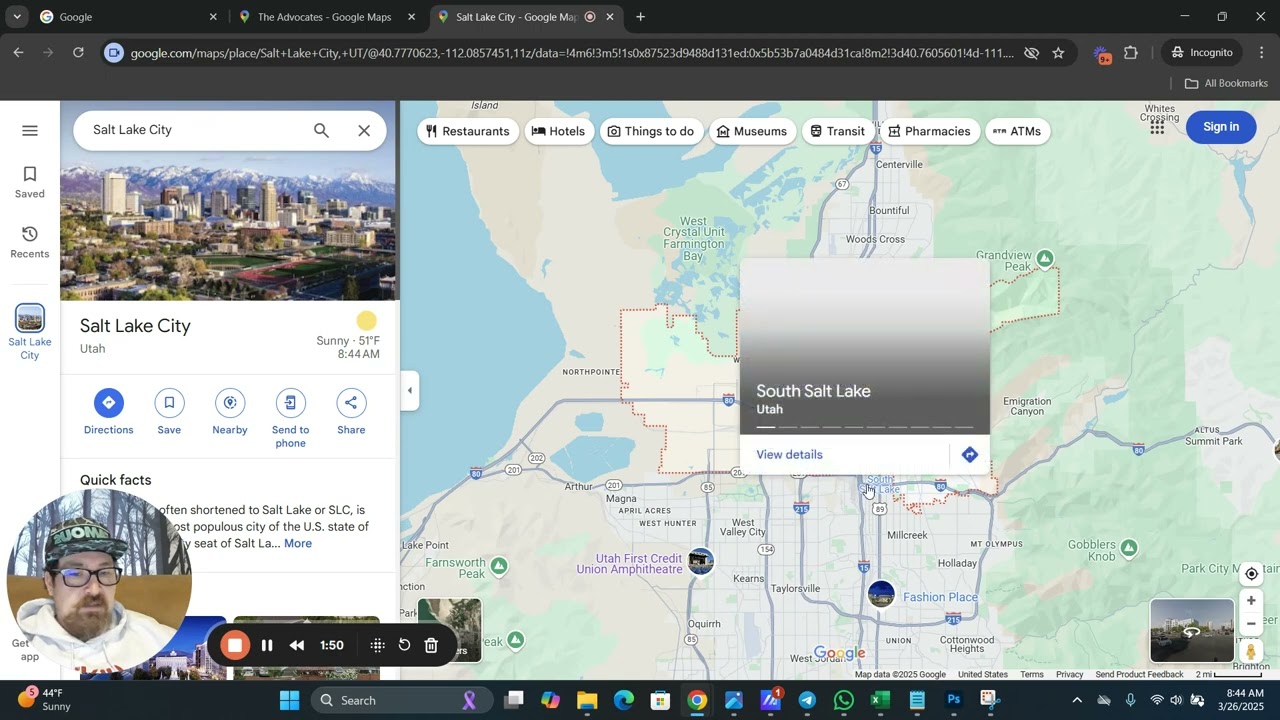1280x720 pixels.
Task: Rewind the screen recording
Action: pos(297,645)
